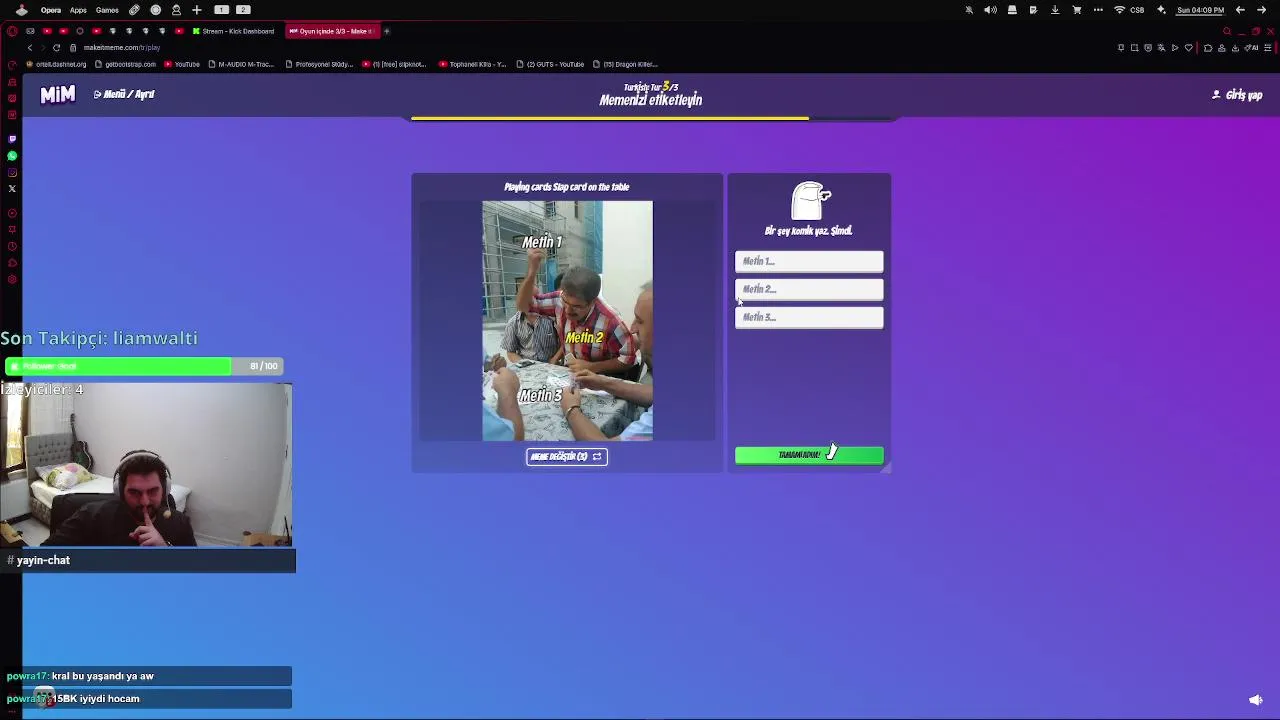Open the browser downloads toolbar icon

(x=1236, y=48)
